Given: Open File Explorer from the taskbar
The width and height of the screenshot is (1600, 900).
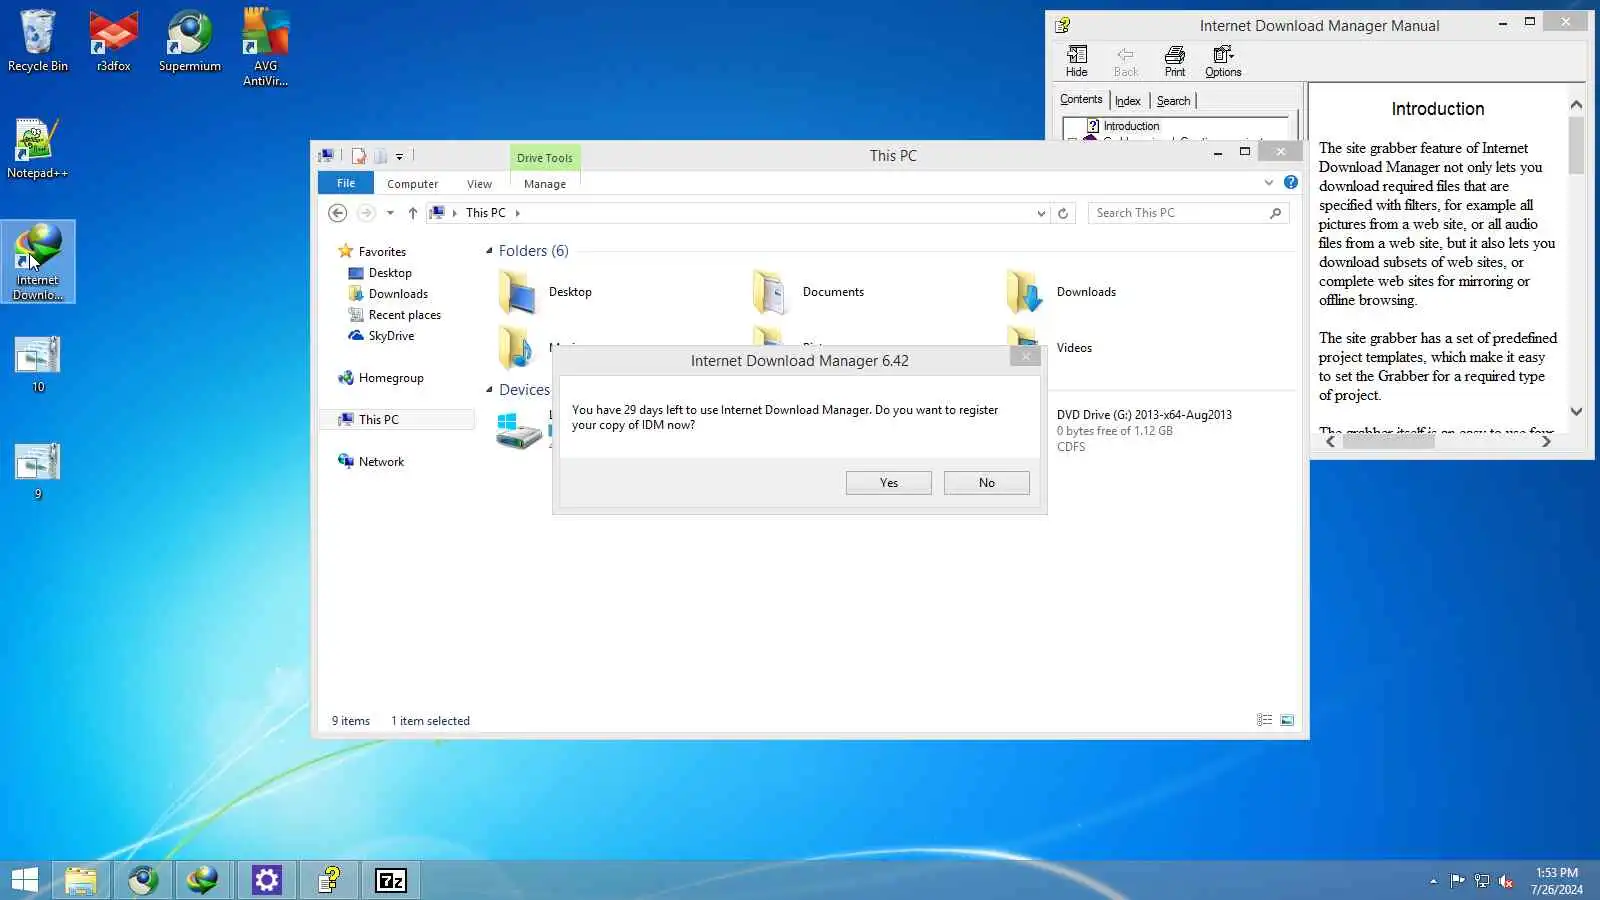Looking at the screenshot, I should tap(81, 880).
